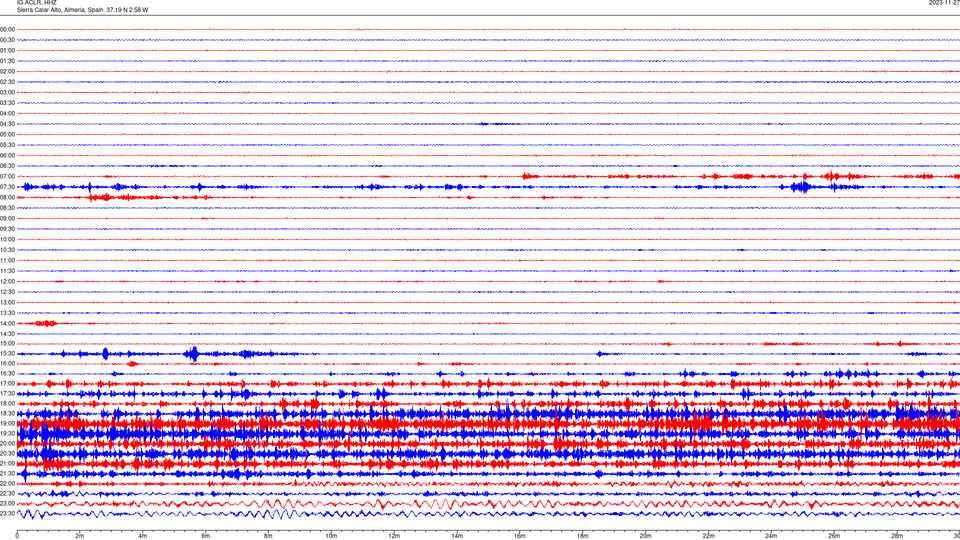The width and height of the screenshot is (960, 540).
Task: Click the 09:00 time row label
Action: tap(7, 218)
